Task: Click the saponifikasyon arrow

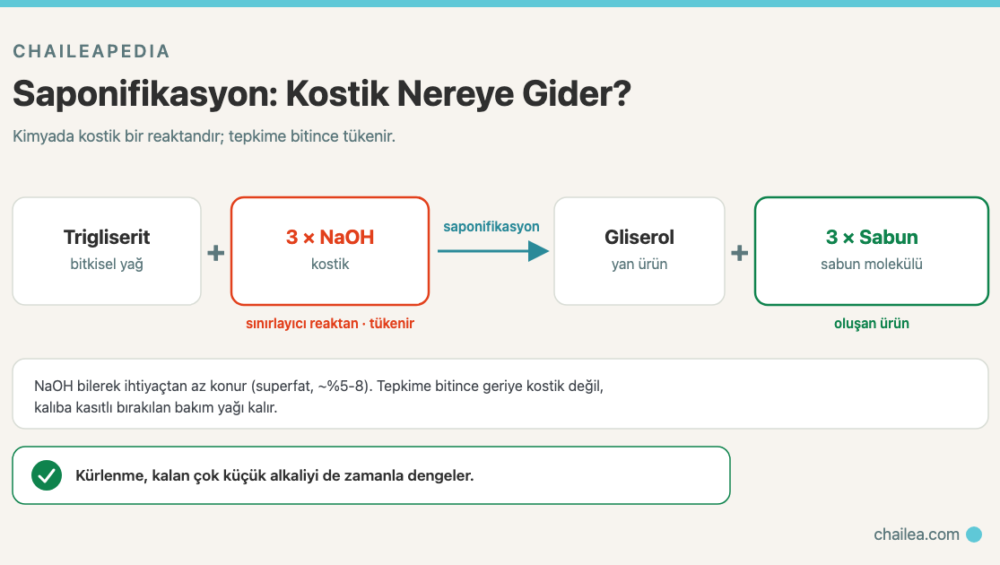Action: click(x=493, y=251)
